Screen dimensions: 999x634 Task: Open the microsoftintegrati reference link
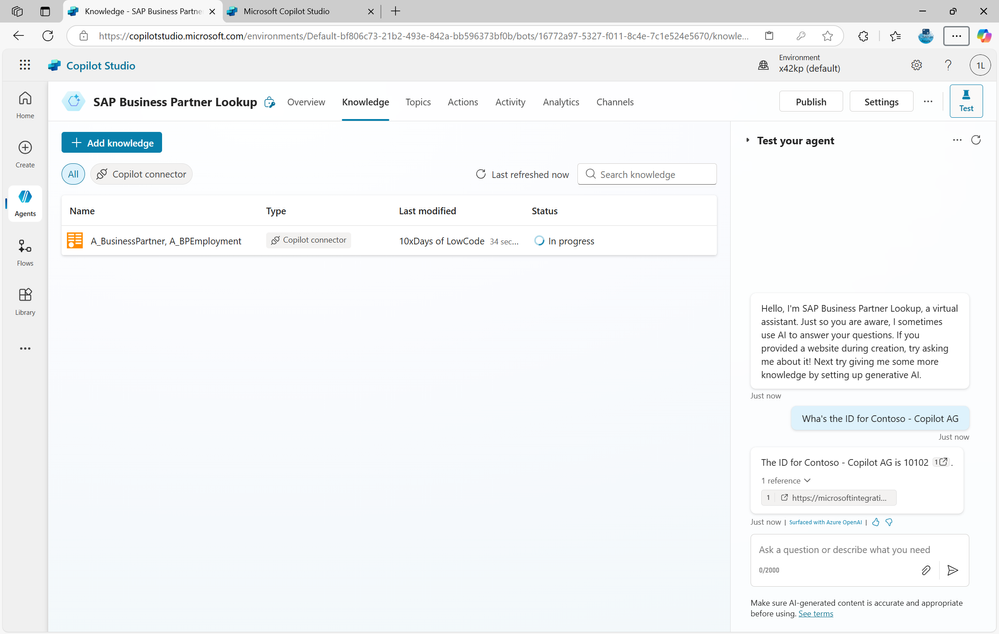[829, 498]
